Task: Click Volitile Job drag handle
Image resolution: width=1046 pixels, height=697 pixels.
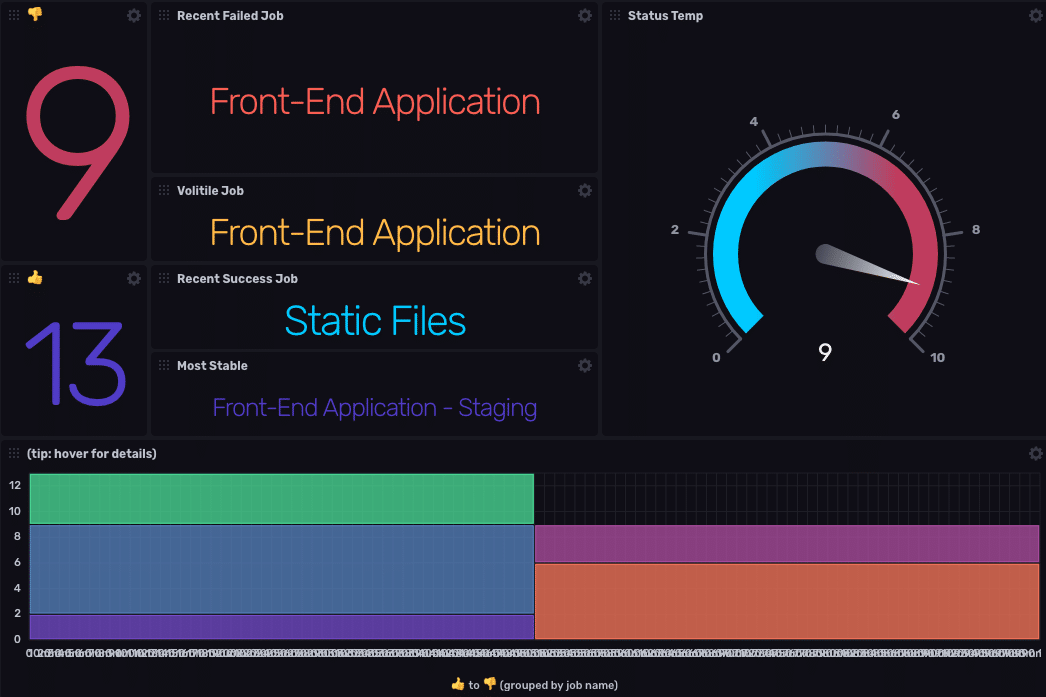Action: click(x=164, y=190)
